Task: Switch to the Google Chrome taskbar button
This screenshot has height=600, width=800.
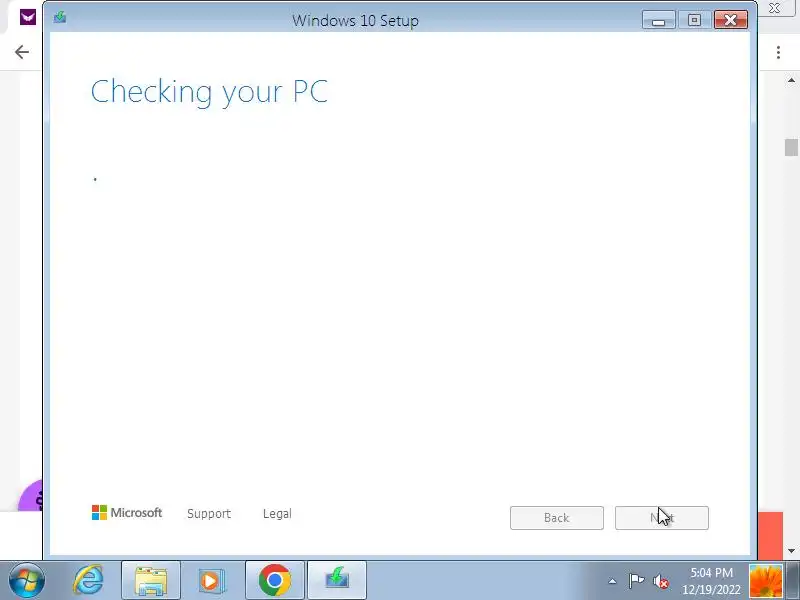Action: (x=274, y=580)
